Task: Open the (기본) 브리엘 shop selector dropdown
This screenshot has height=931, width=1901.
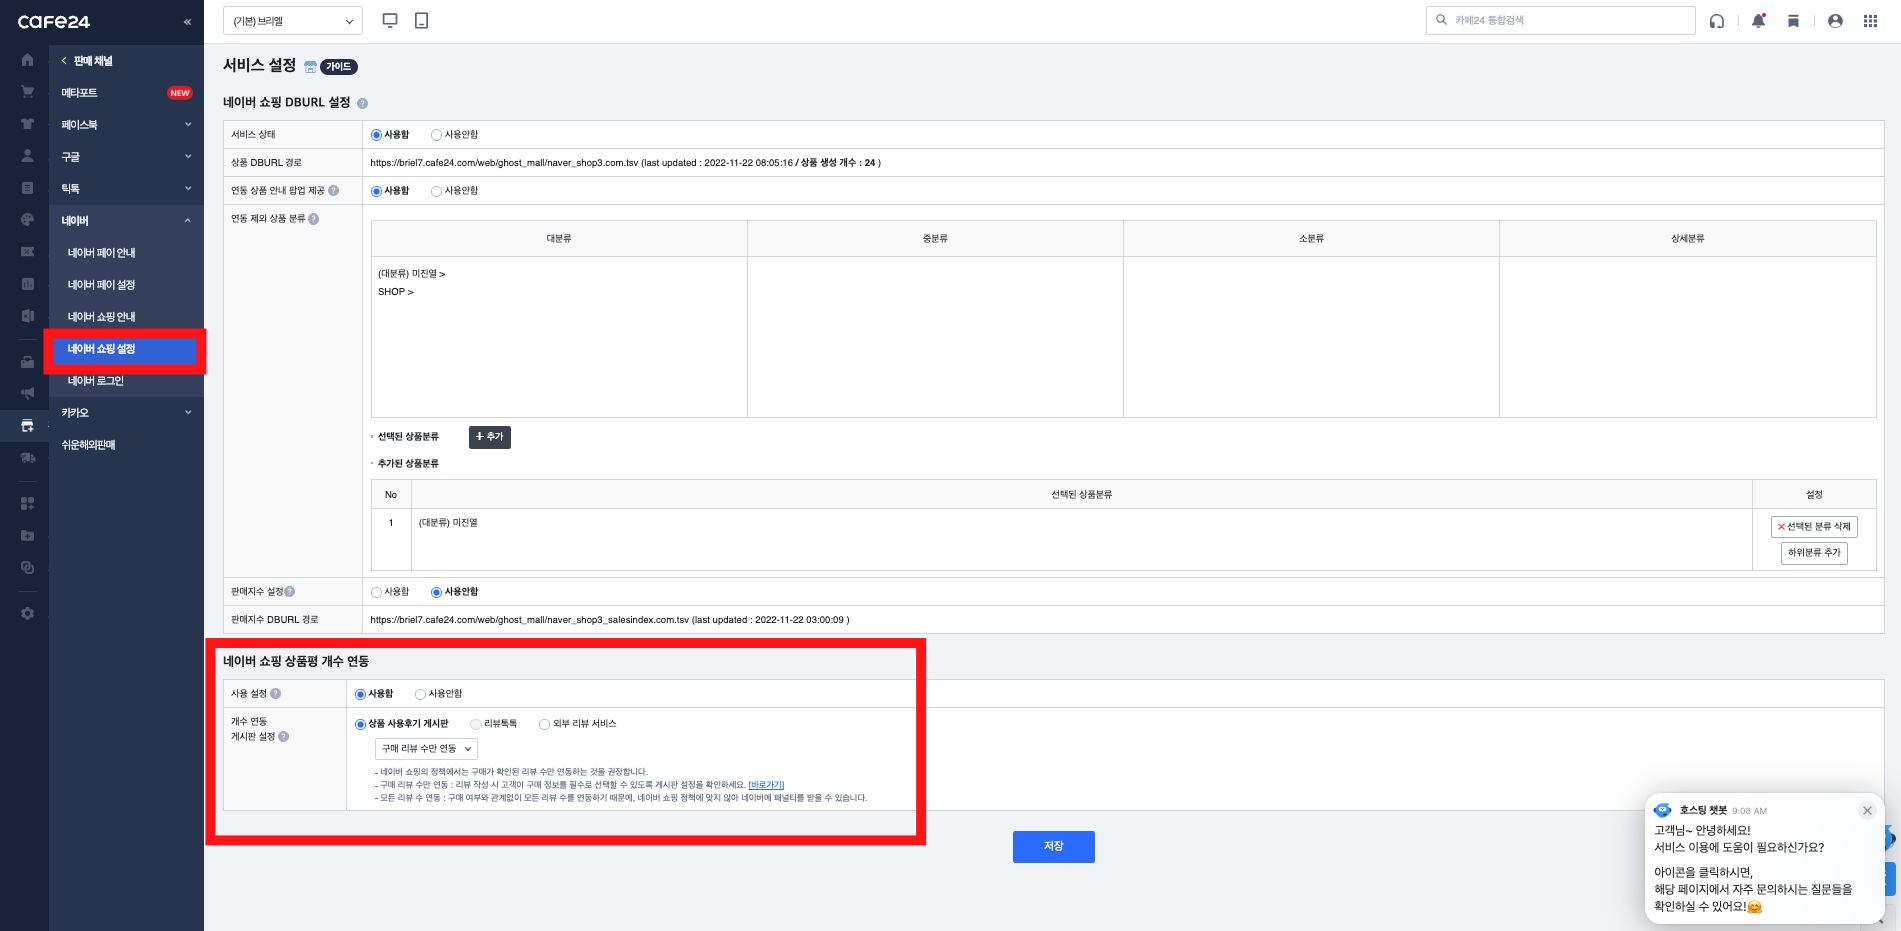Action: click(293, 21)
